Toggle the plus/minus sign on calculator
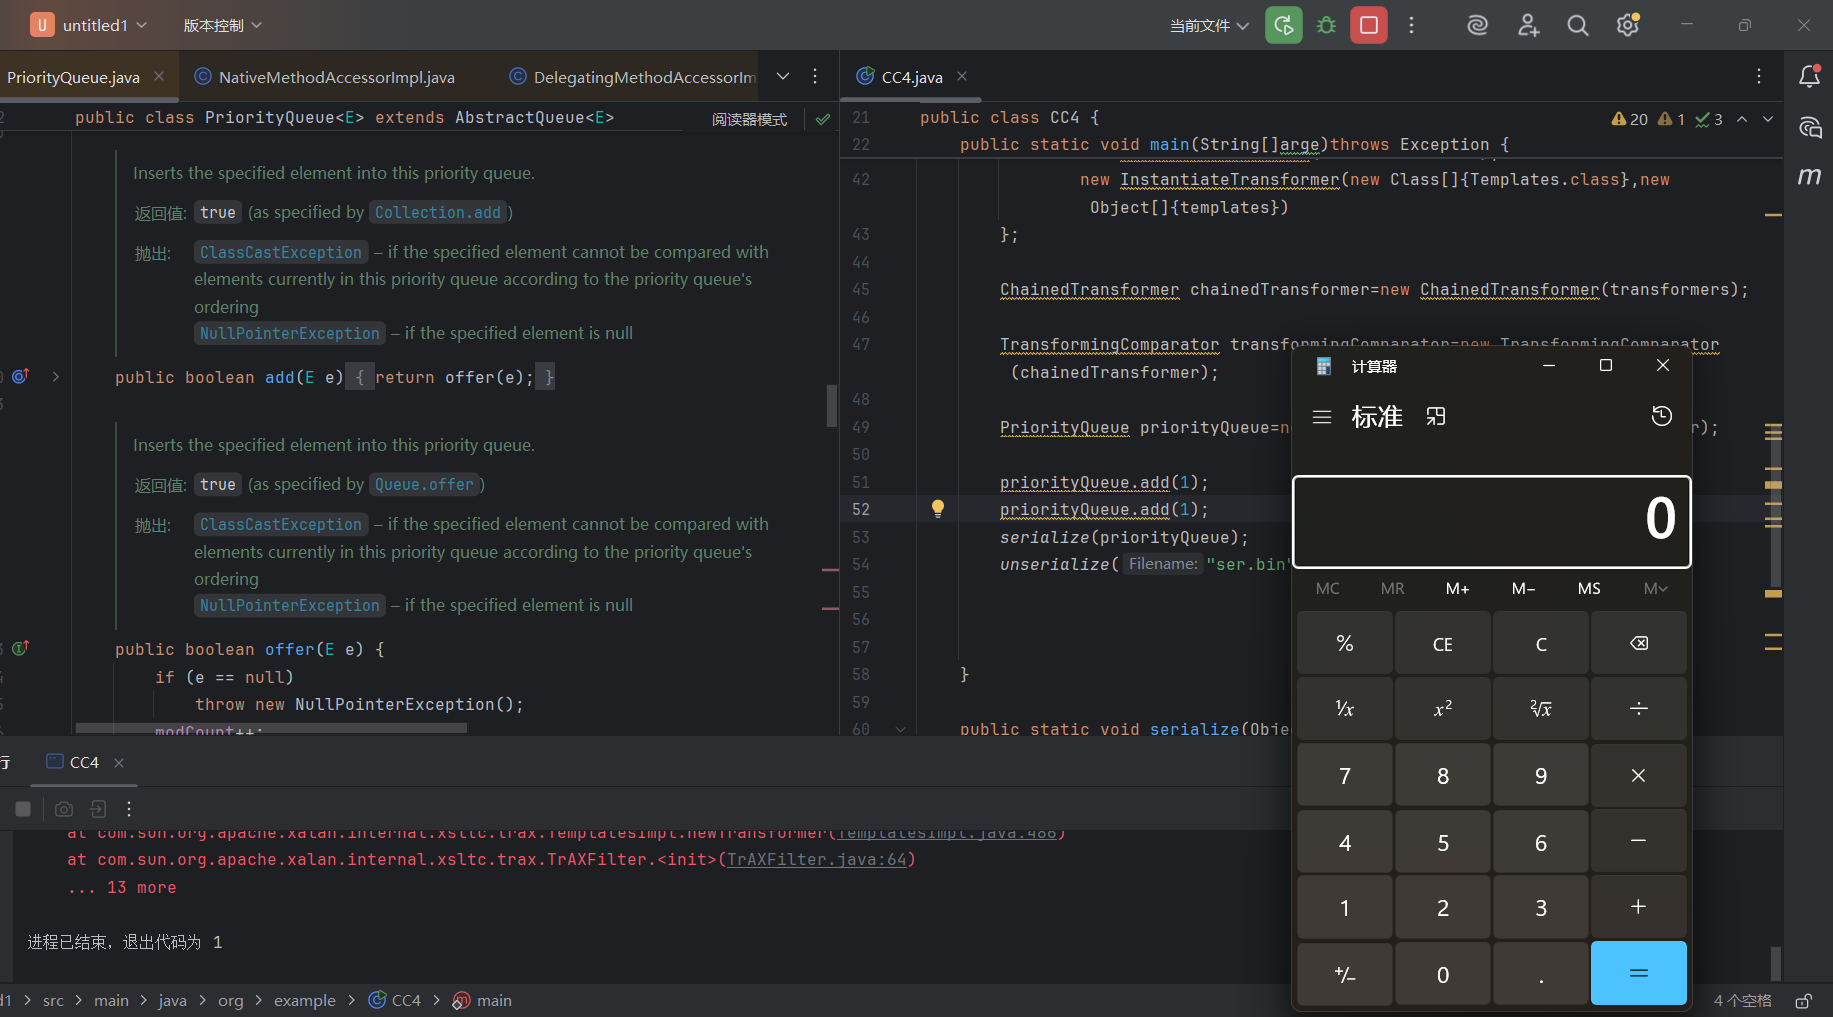The width and height of the screenshot is (1833, 1017). pos(1344,974)
